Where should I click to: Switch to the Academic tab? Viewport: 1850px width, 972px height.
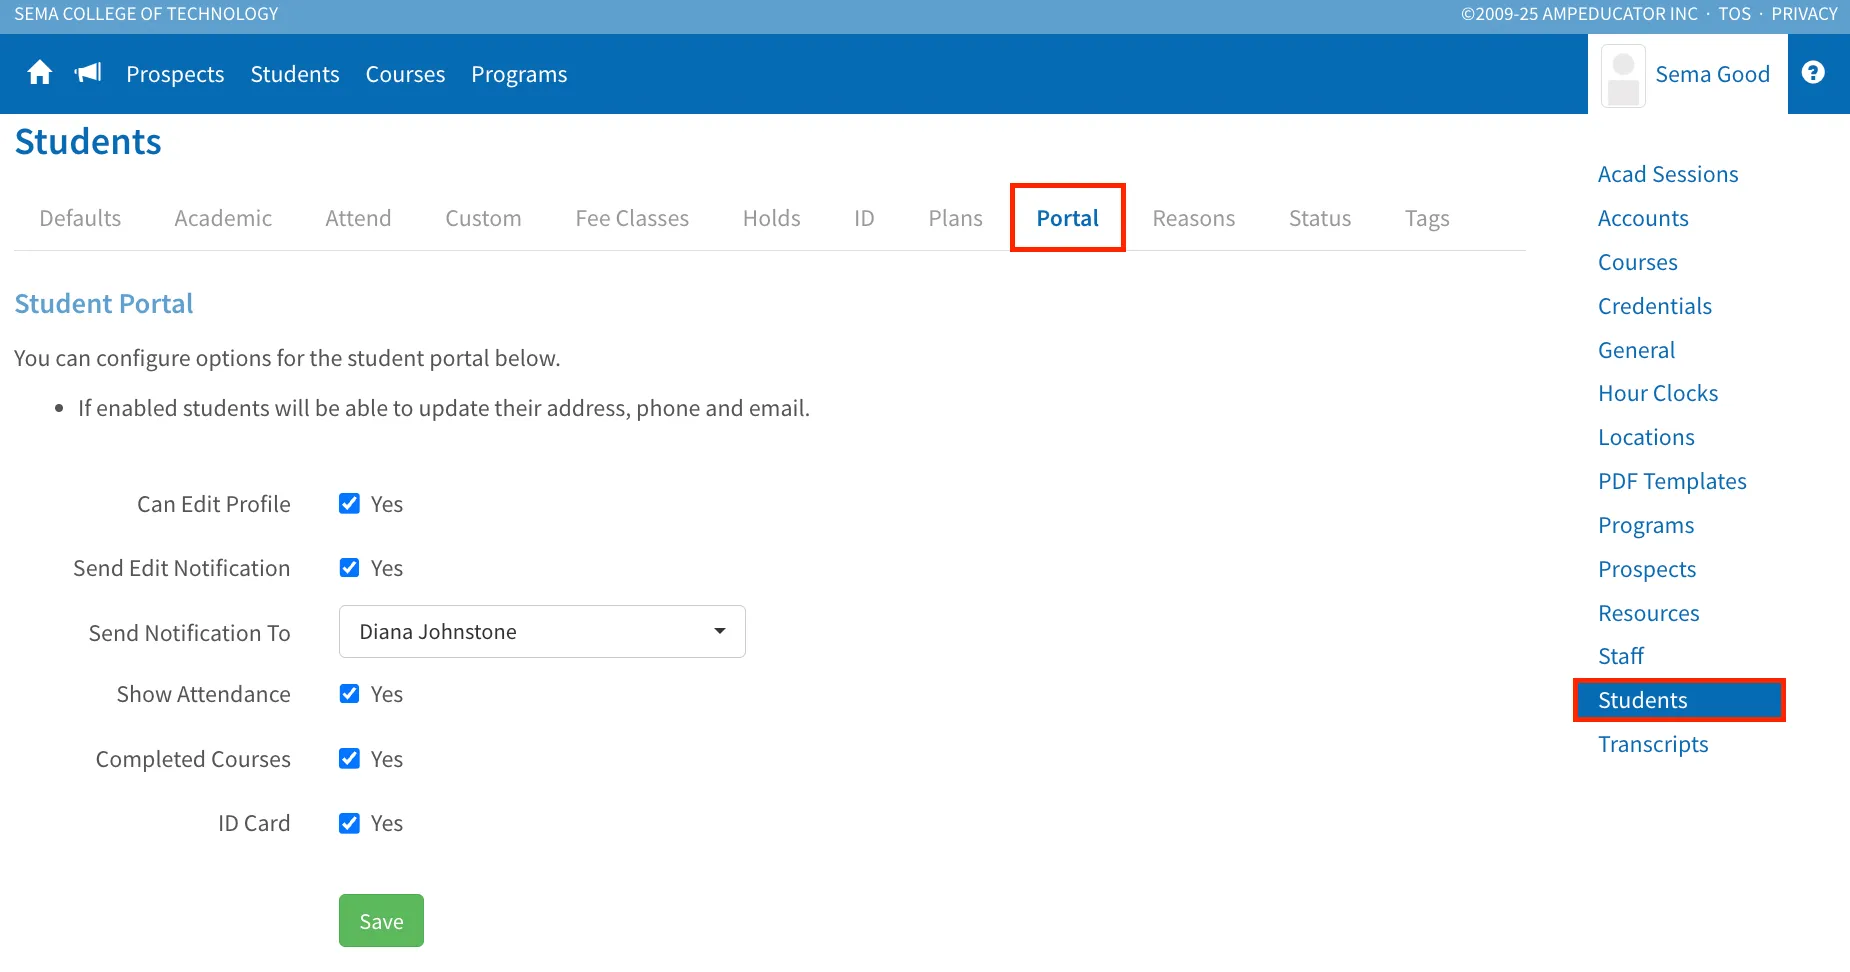[x=223, y=218]
